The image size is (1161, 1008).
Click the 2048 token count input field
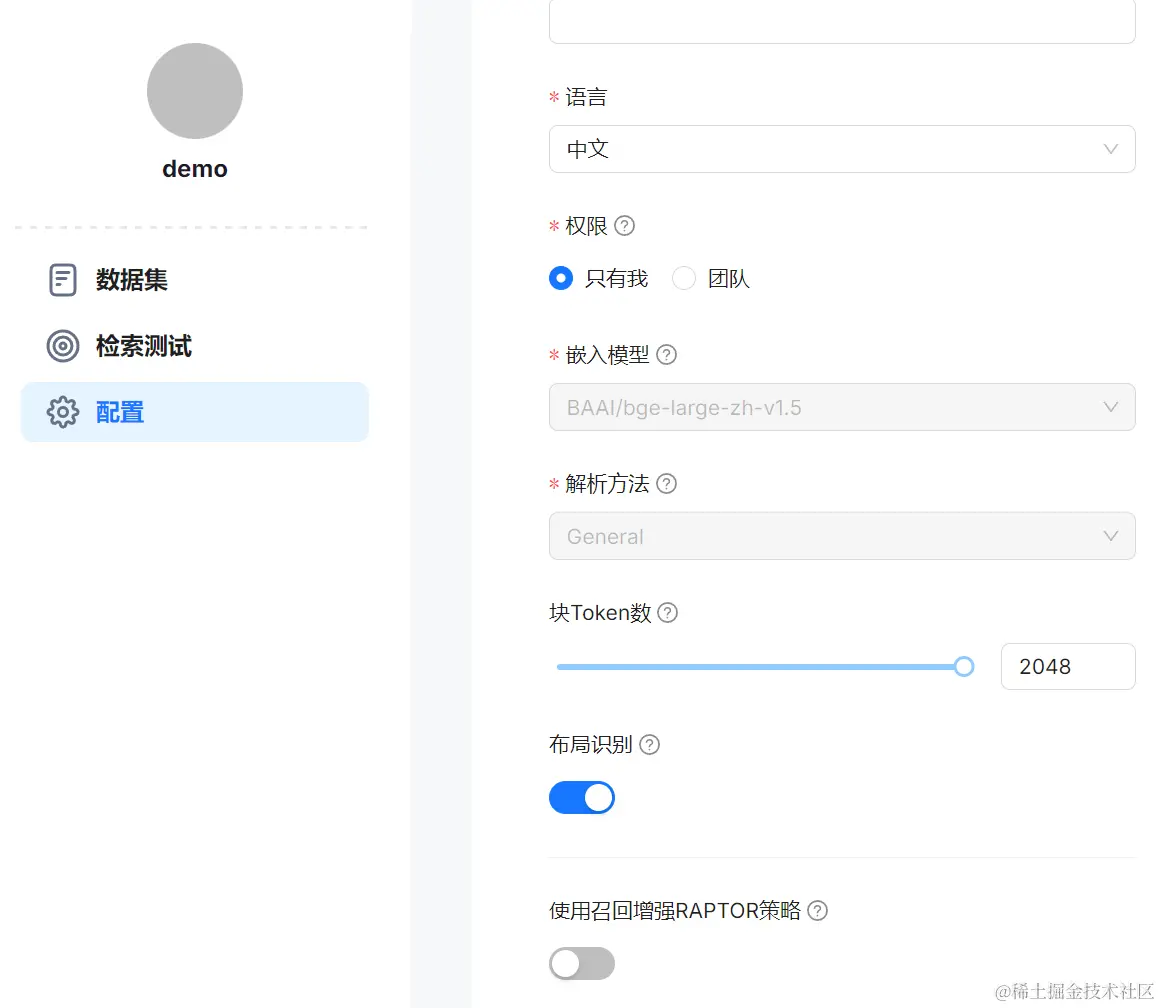[x=1068, y=666]
